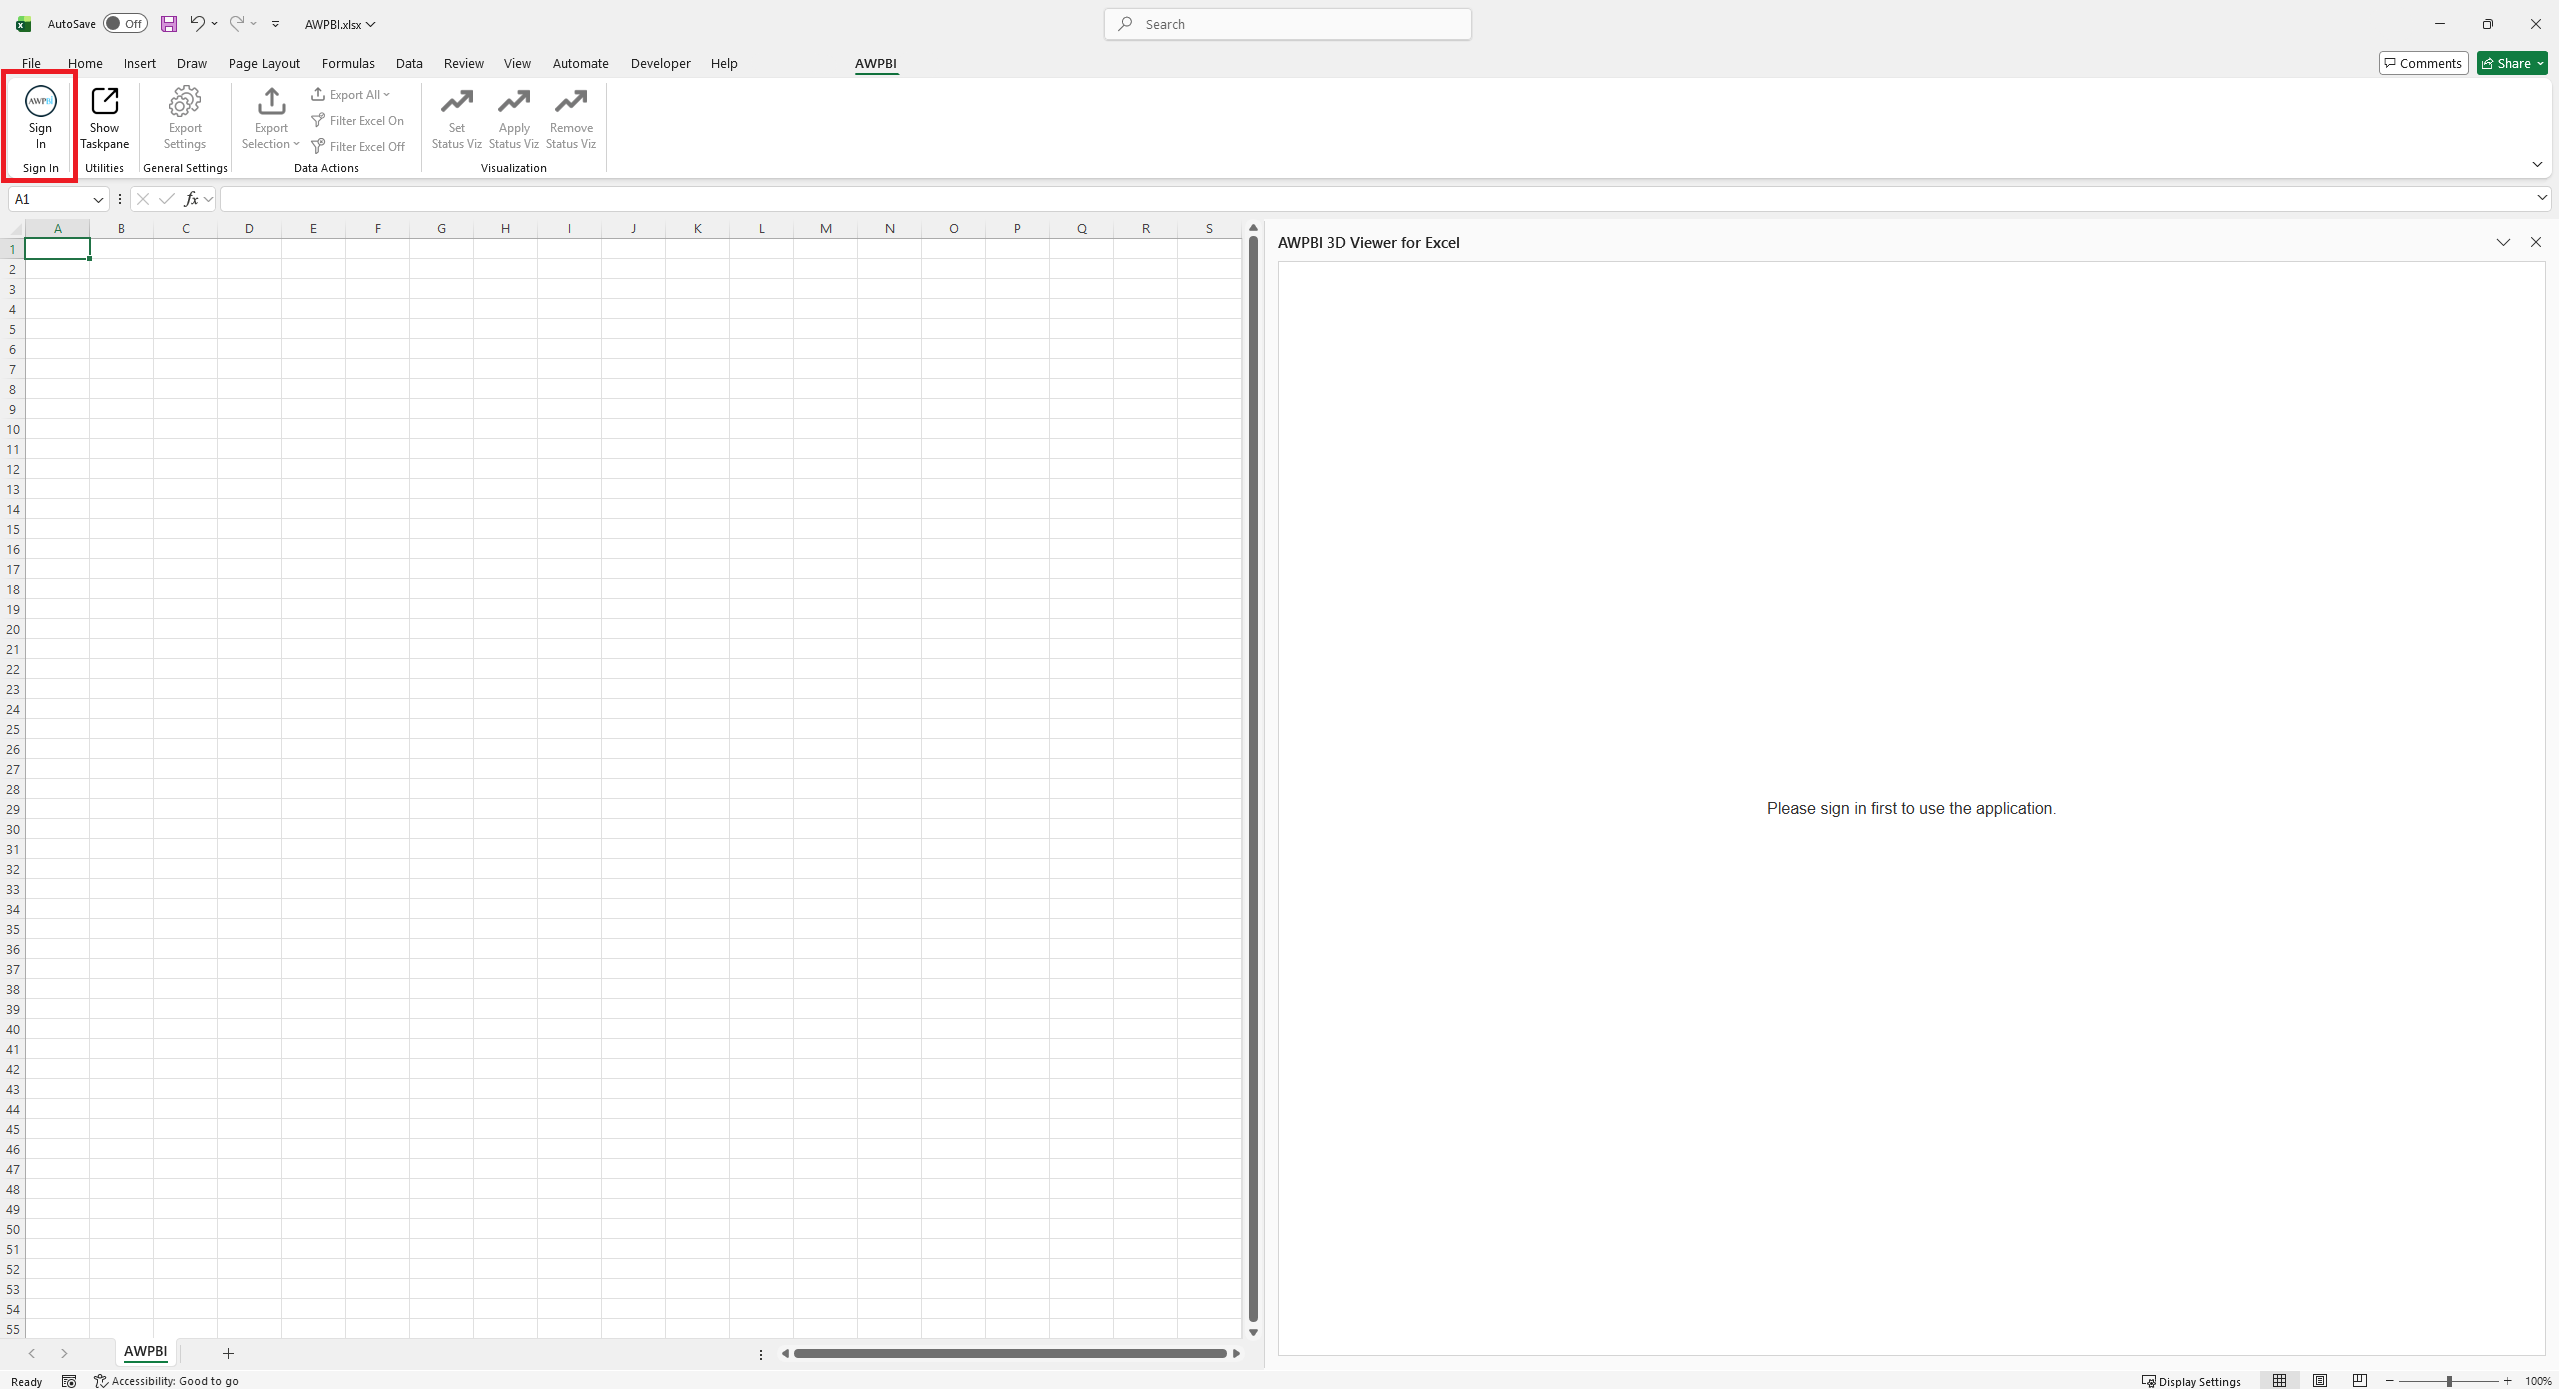Cancel formula entry with the X icon
The height and width of the screenshot is (1389, 2559).
[x=143, y=199]
